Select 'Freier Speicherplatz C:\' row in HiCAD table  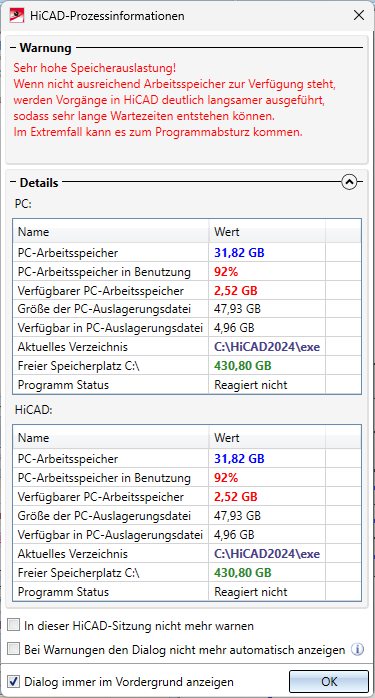point(187,572)
